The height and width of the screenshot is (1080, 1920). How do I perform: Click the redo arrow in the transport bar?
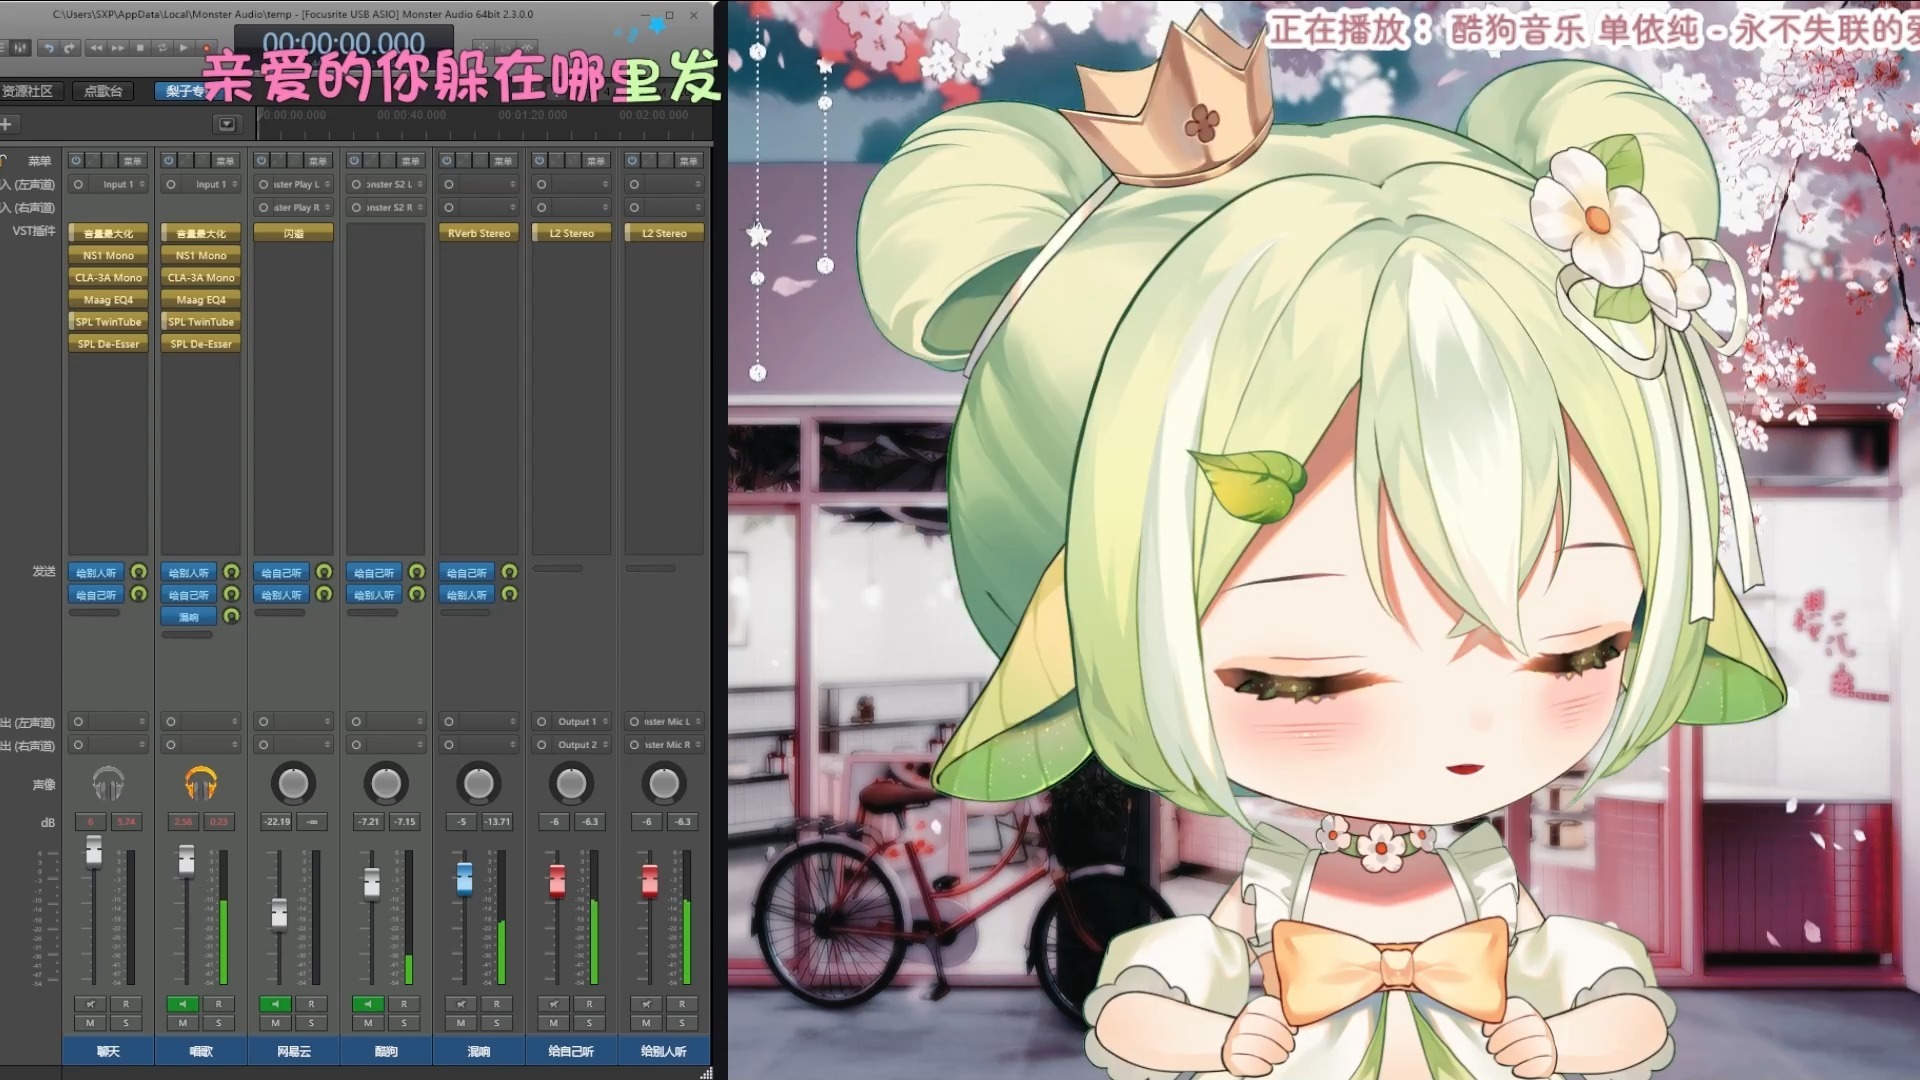tap(69, 48)
